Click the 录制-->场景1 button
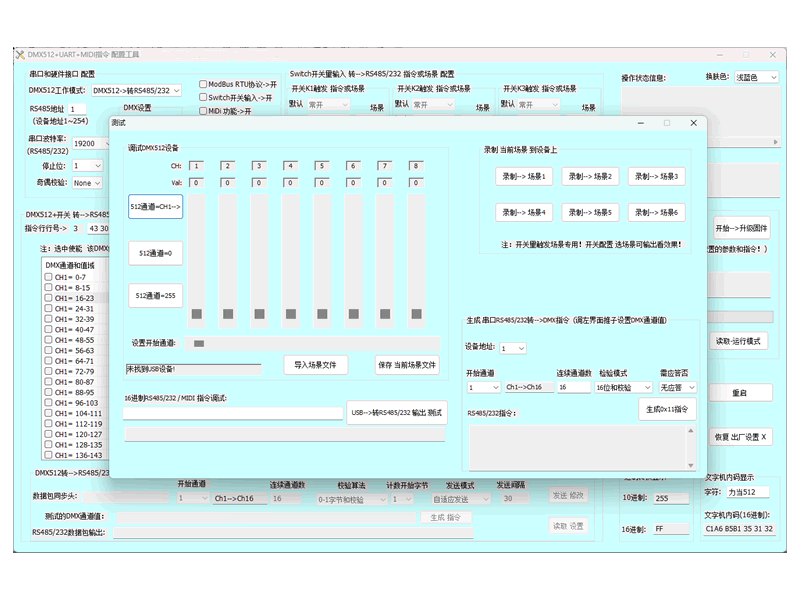The image size is (800, 600). tap(524, 177)
